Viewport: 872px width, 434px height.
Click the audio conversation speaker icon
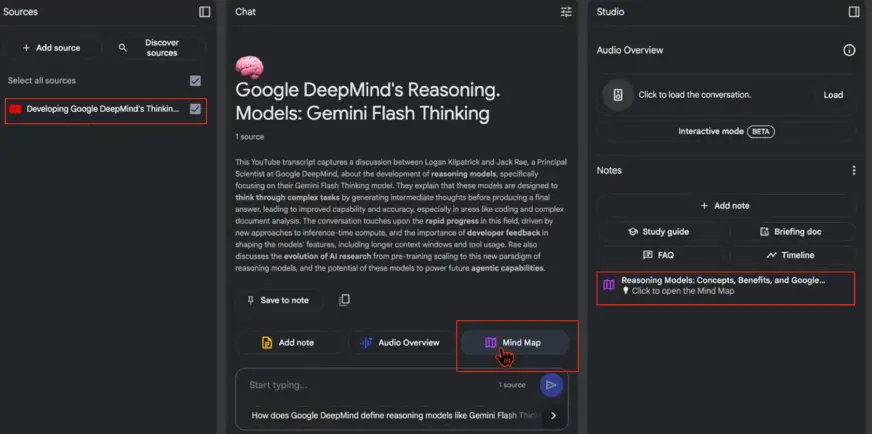618,95
